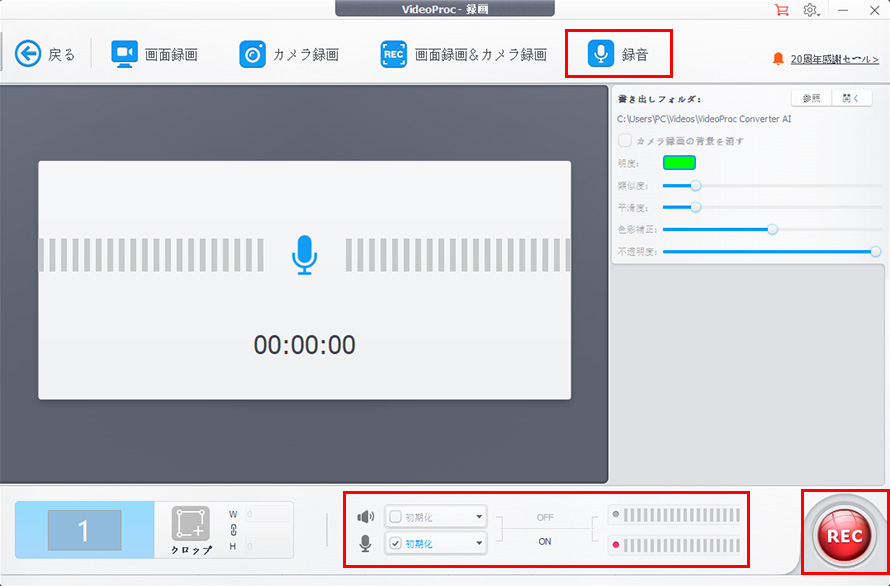
Task: Click the red REC record button
Action: [845, 535]
